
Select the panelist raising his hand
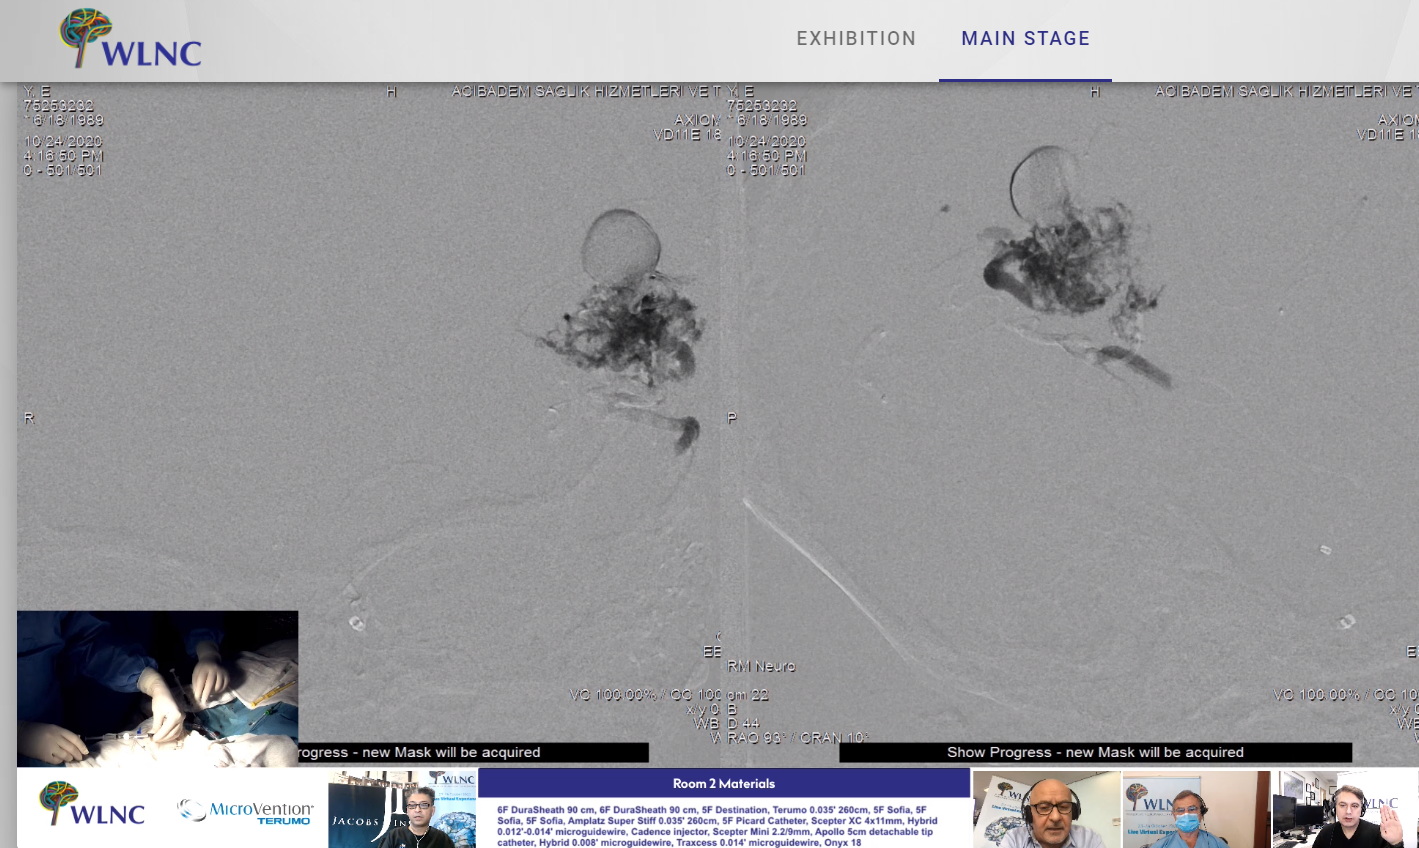click(1345, 810)
